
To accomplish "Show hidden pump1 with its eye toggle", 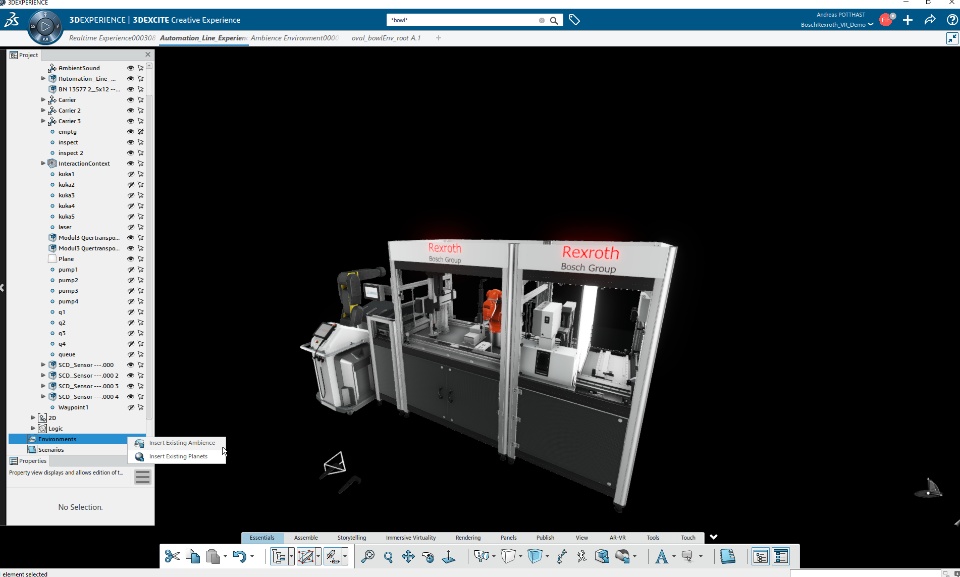I will (x=130, y=270).
